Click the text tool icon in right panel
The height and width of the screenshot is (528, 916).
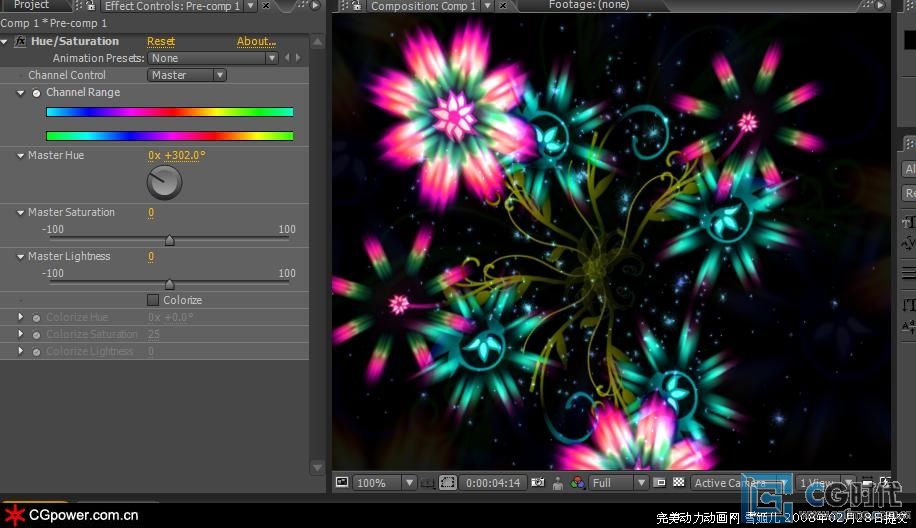(908, 222)
